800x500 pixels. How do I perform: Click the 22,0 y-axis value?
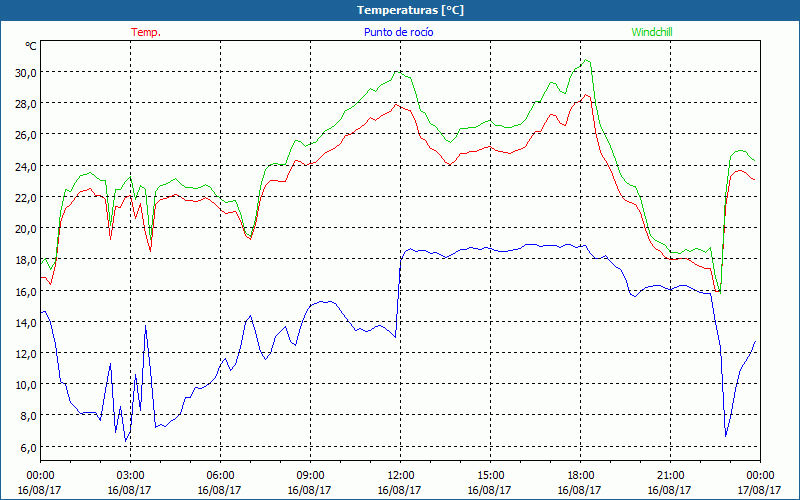point(26,197)
